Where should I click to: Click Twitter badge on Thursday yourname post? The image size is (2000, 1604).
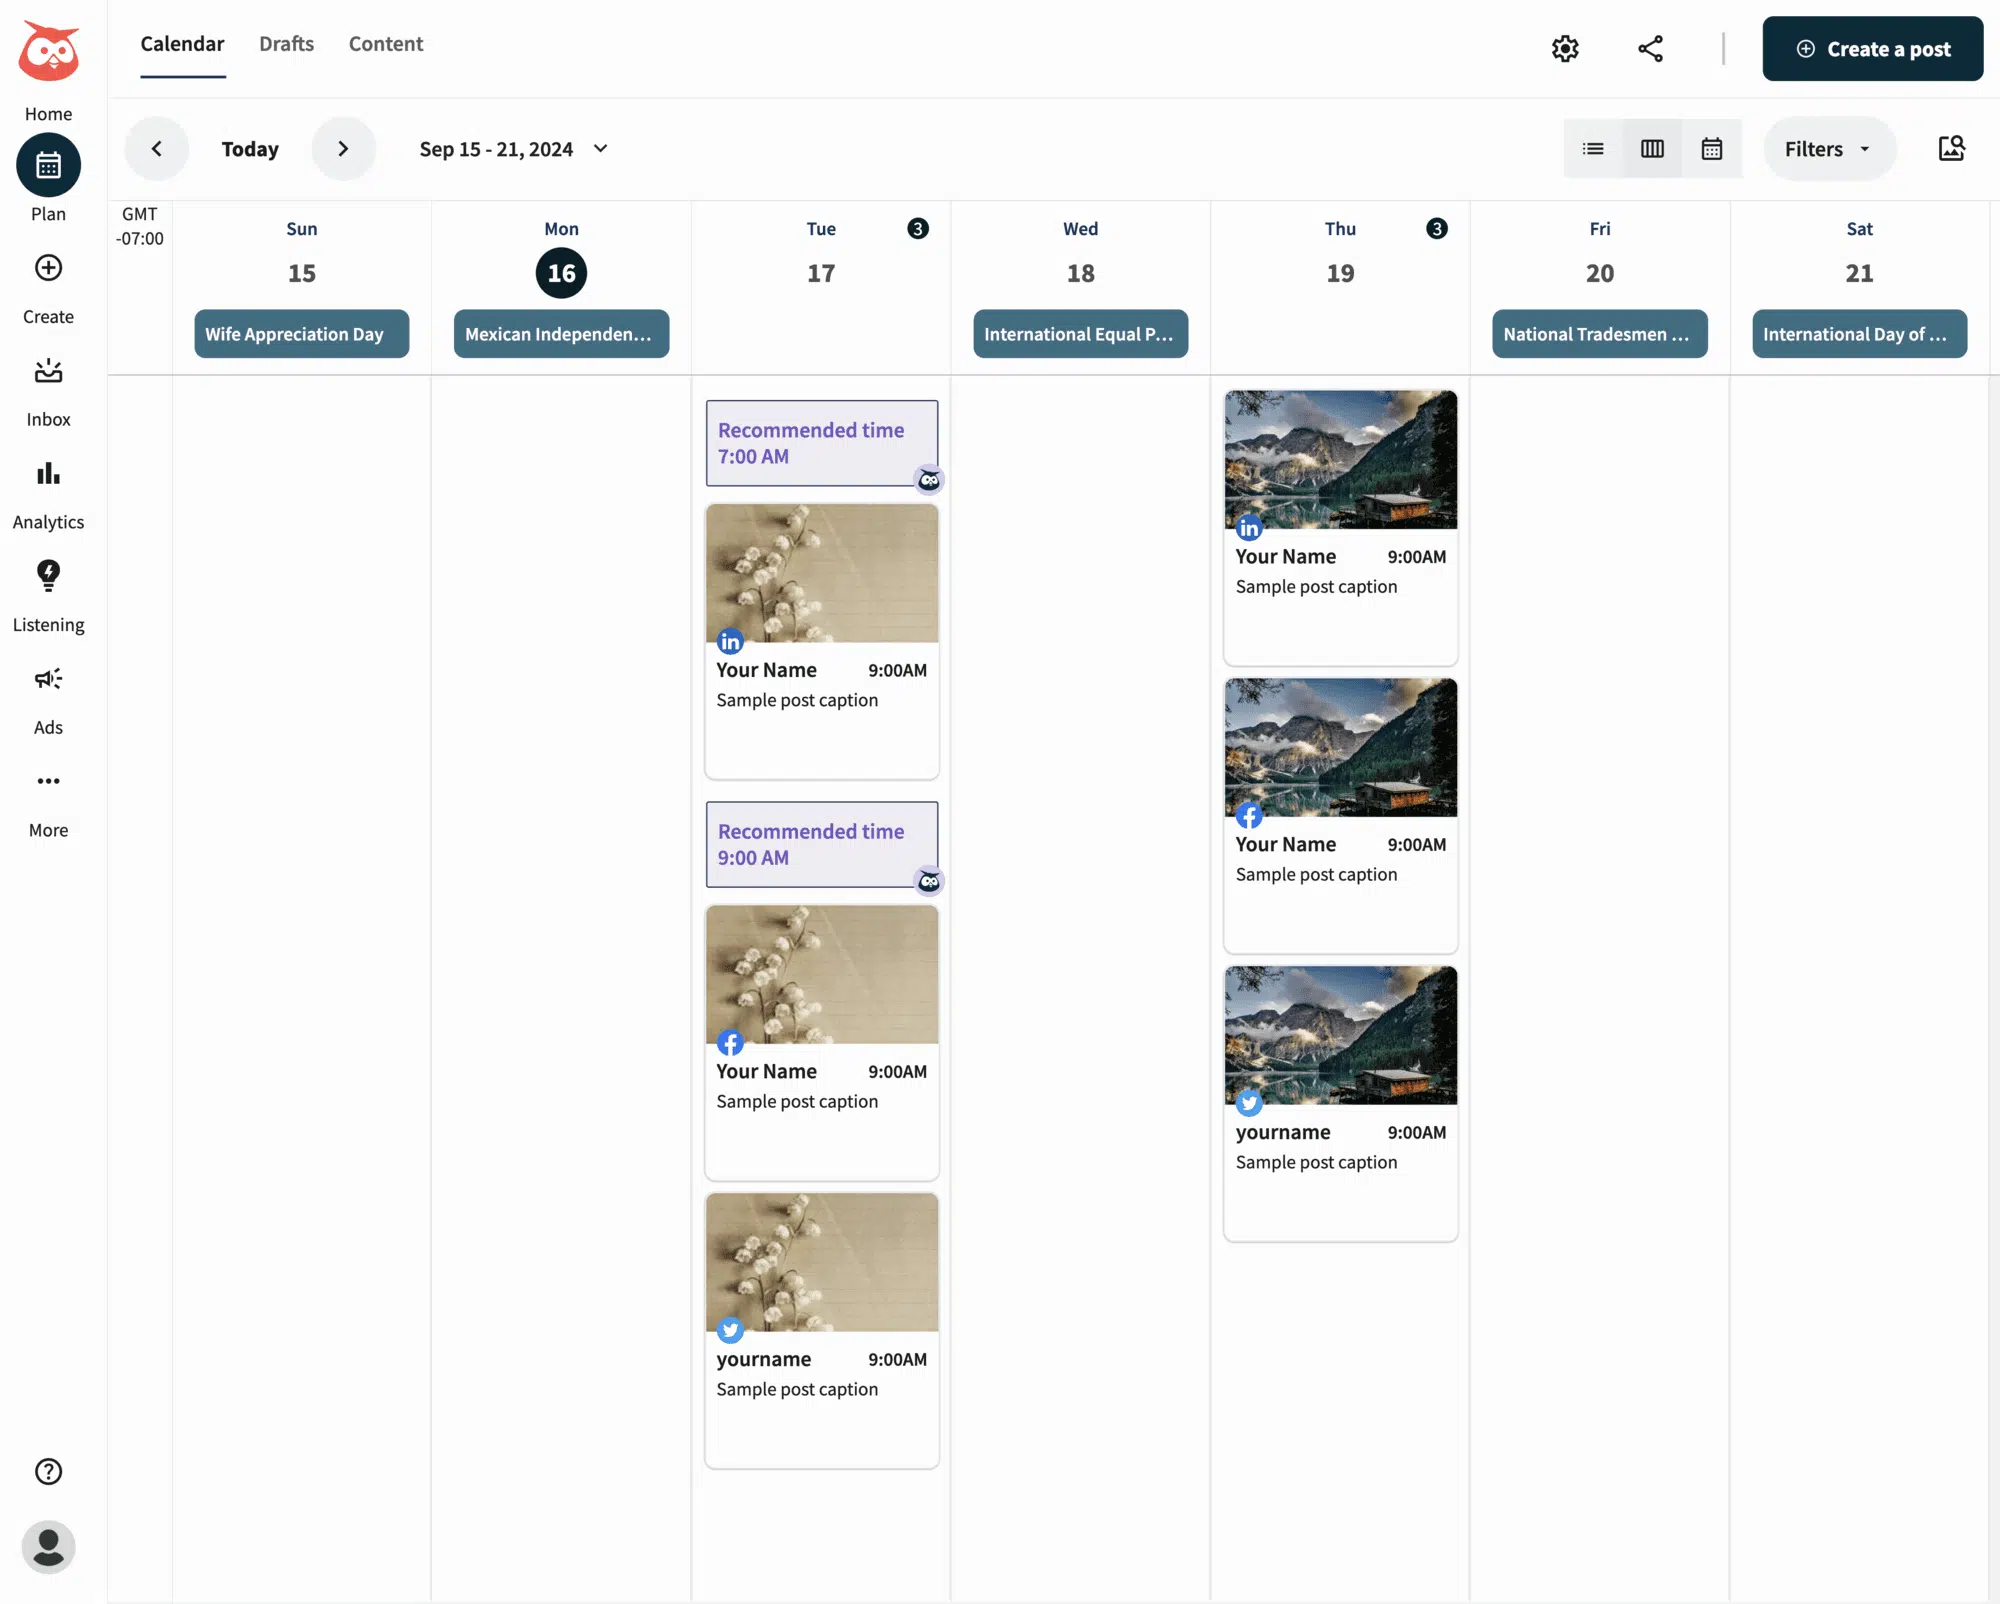pos(1250,1104)
